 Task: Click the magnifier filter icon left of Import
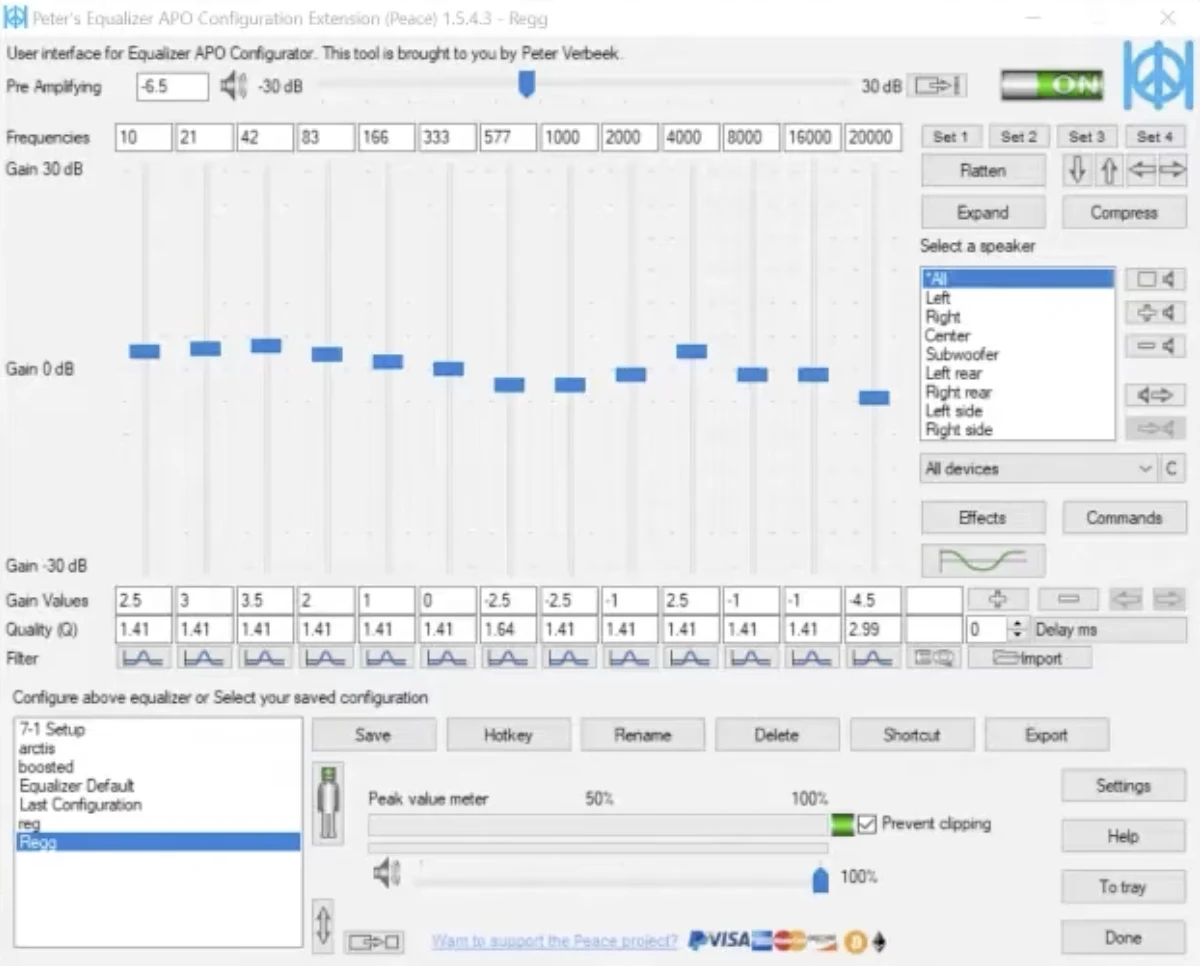pyautogui.click(x=934, y=658)
